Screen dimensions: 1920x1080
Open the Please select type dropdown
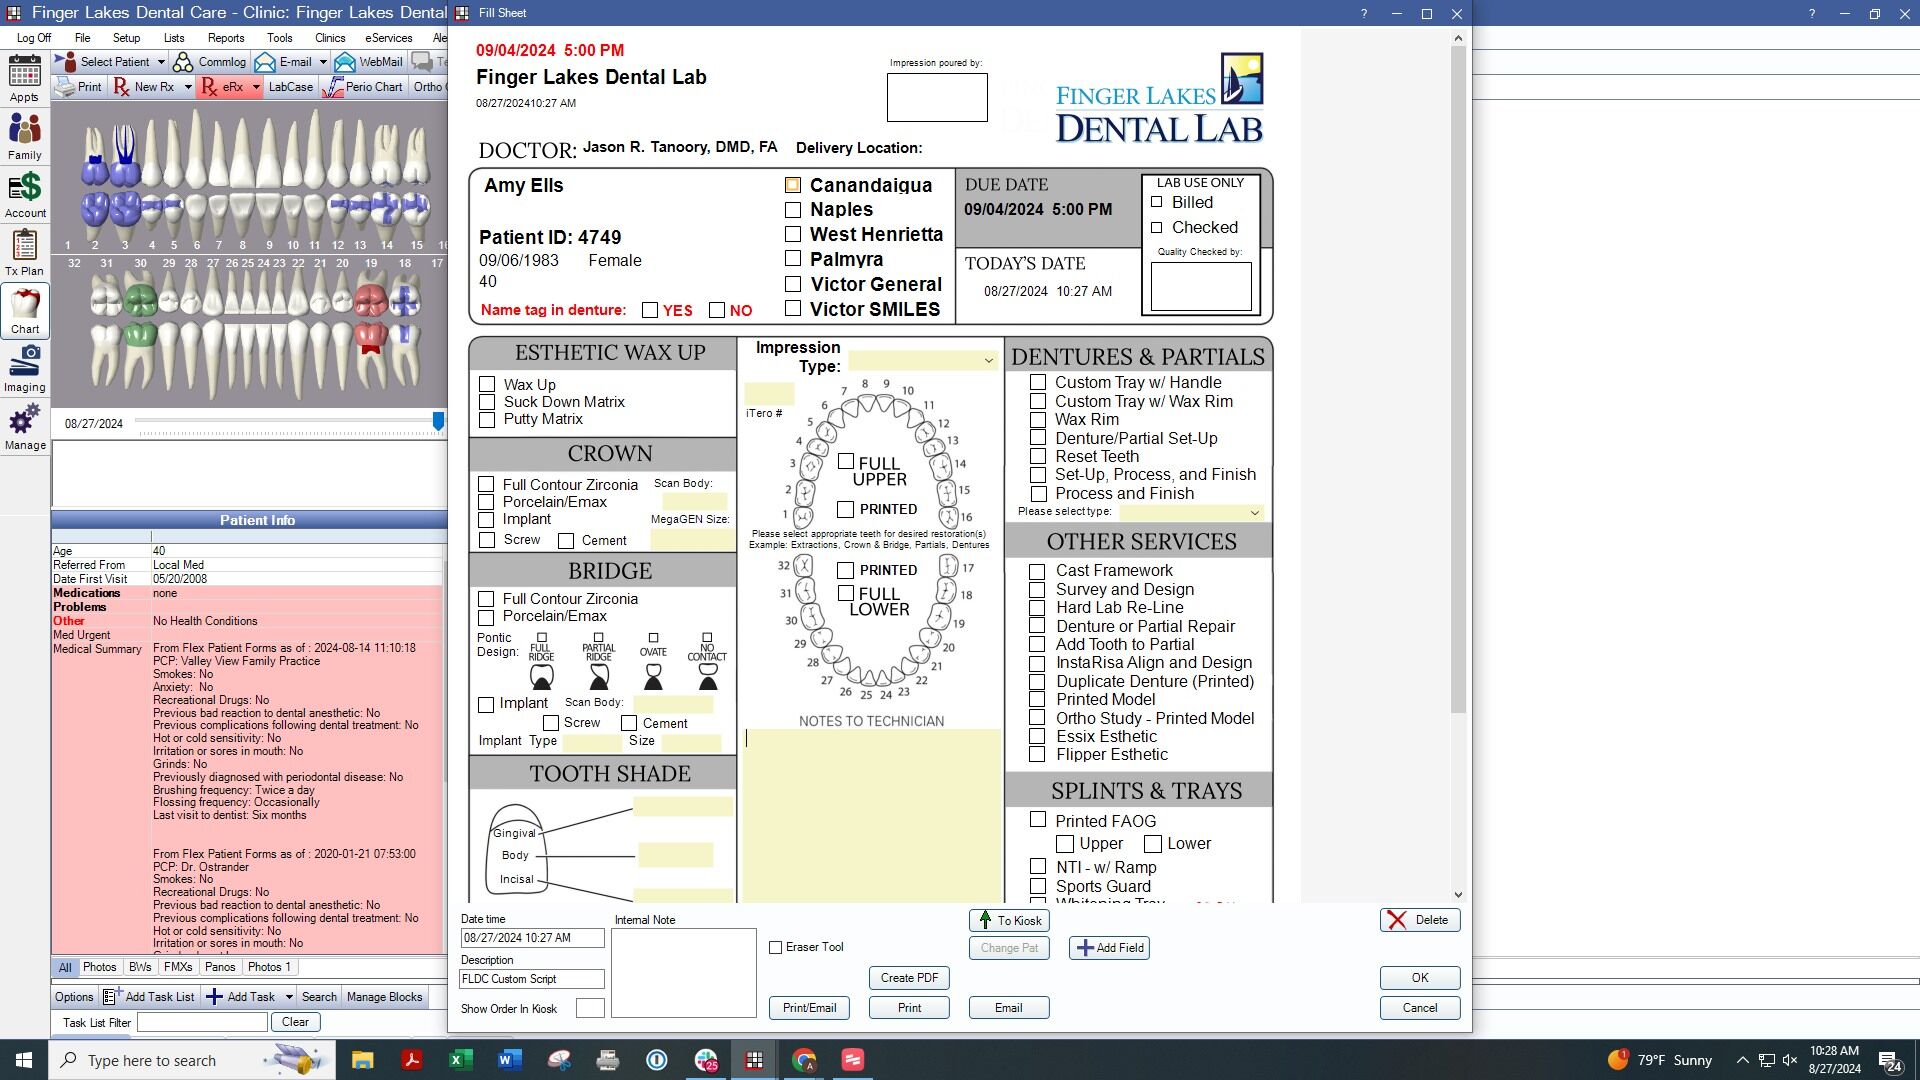(x=1255, y=512)
